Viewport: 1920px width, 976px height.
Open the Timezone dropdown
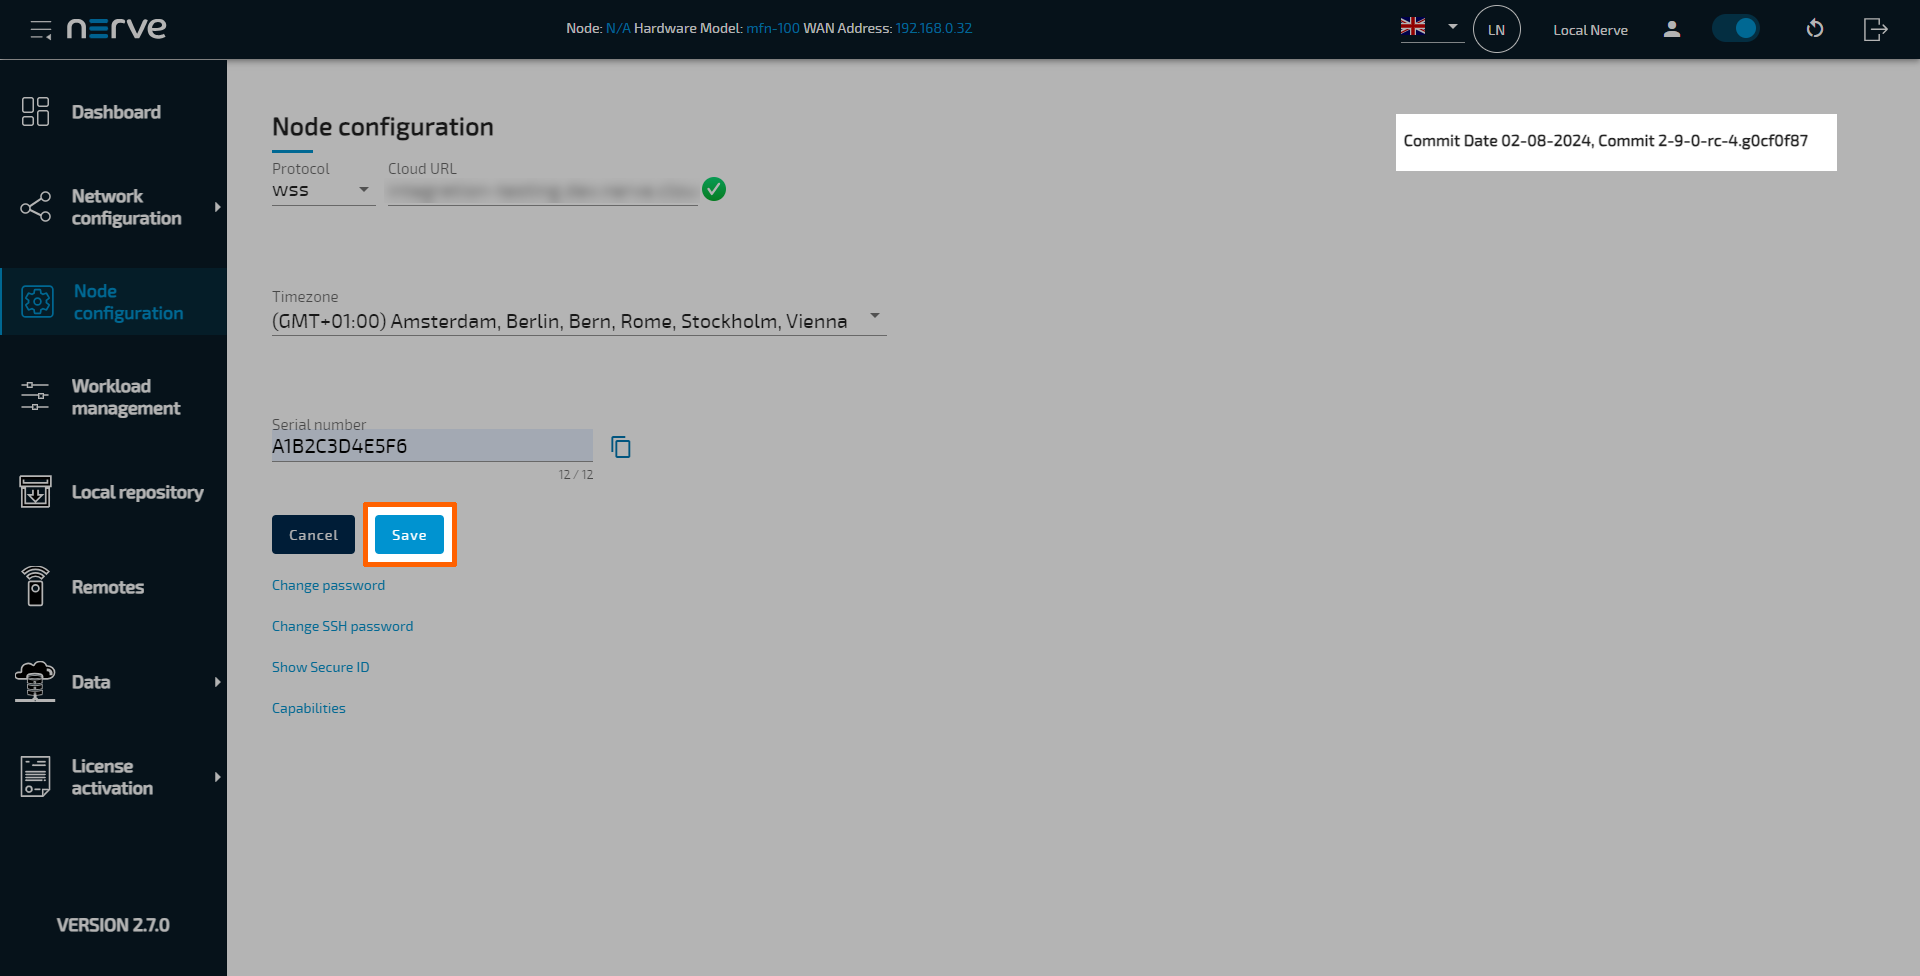(x=579, y=321)
